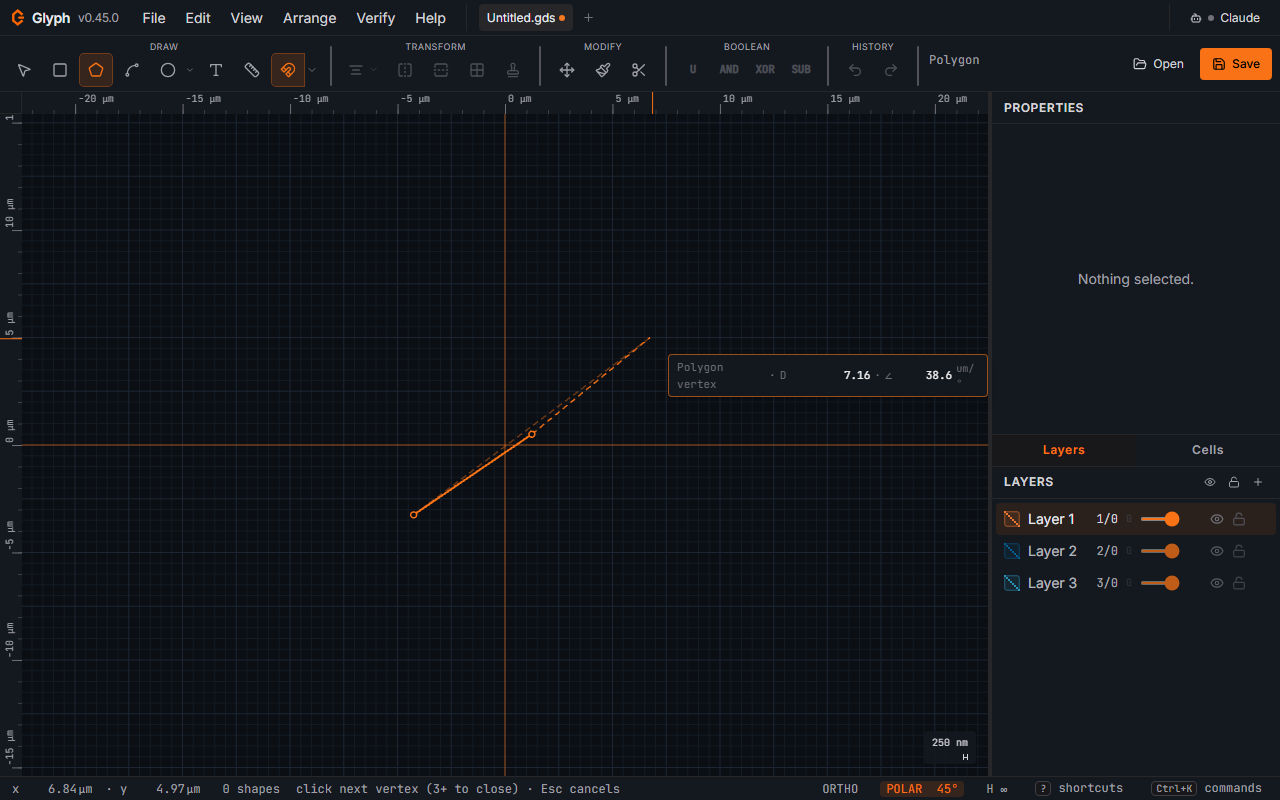Click the Save button
This screenshot has width=1280, height=800.
pos(1236,64)
